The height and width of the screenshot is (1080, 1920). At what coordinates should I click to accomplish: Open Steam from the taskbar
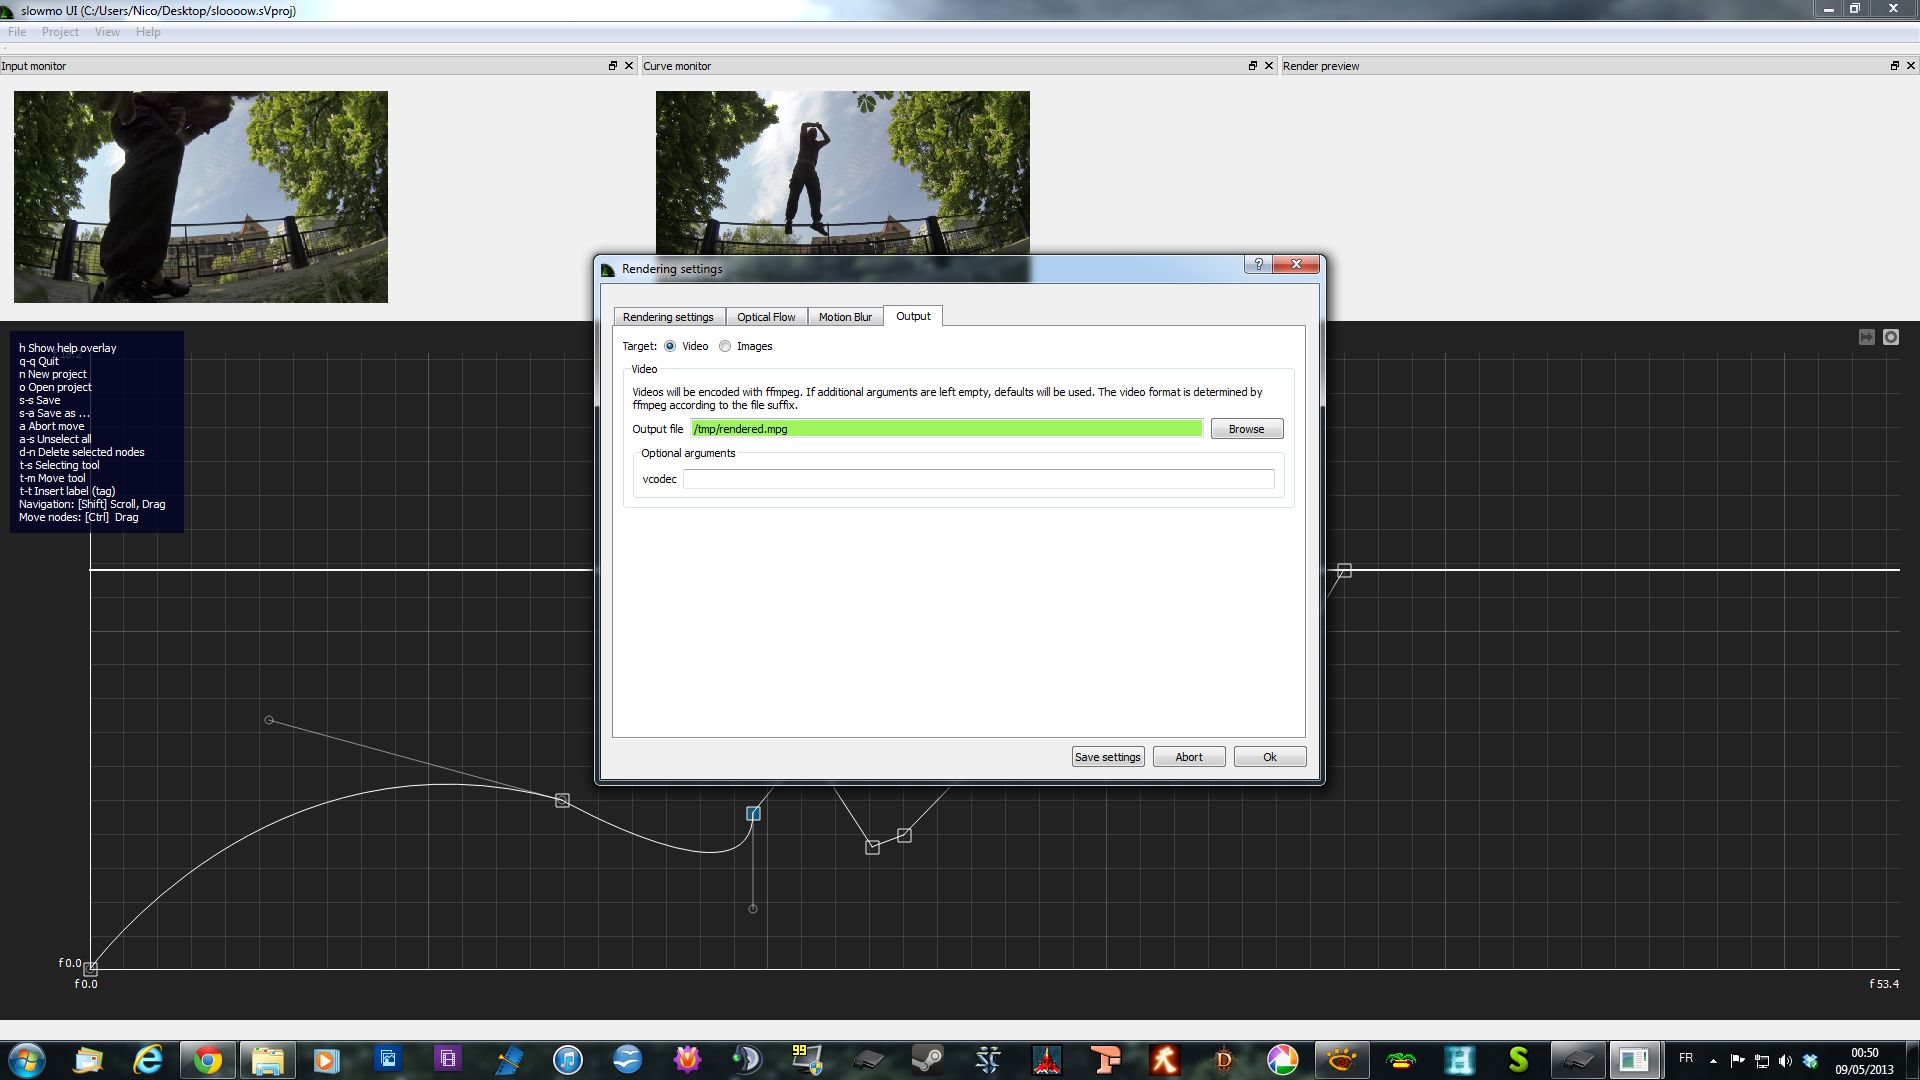tap(928, 1060)
